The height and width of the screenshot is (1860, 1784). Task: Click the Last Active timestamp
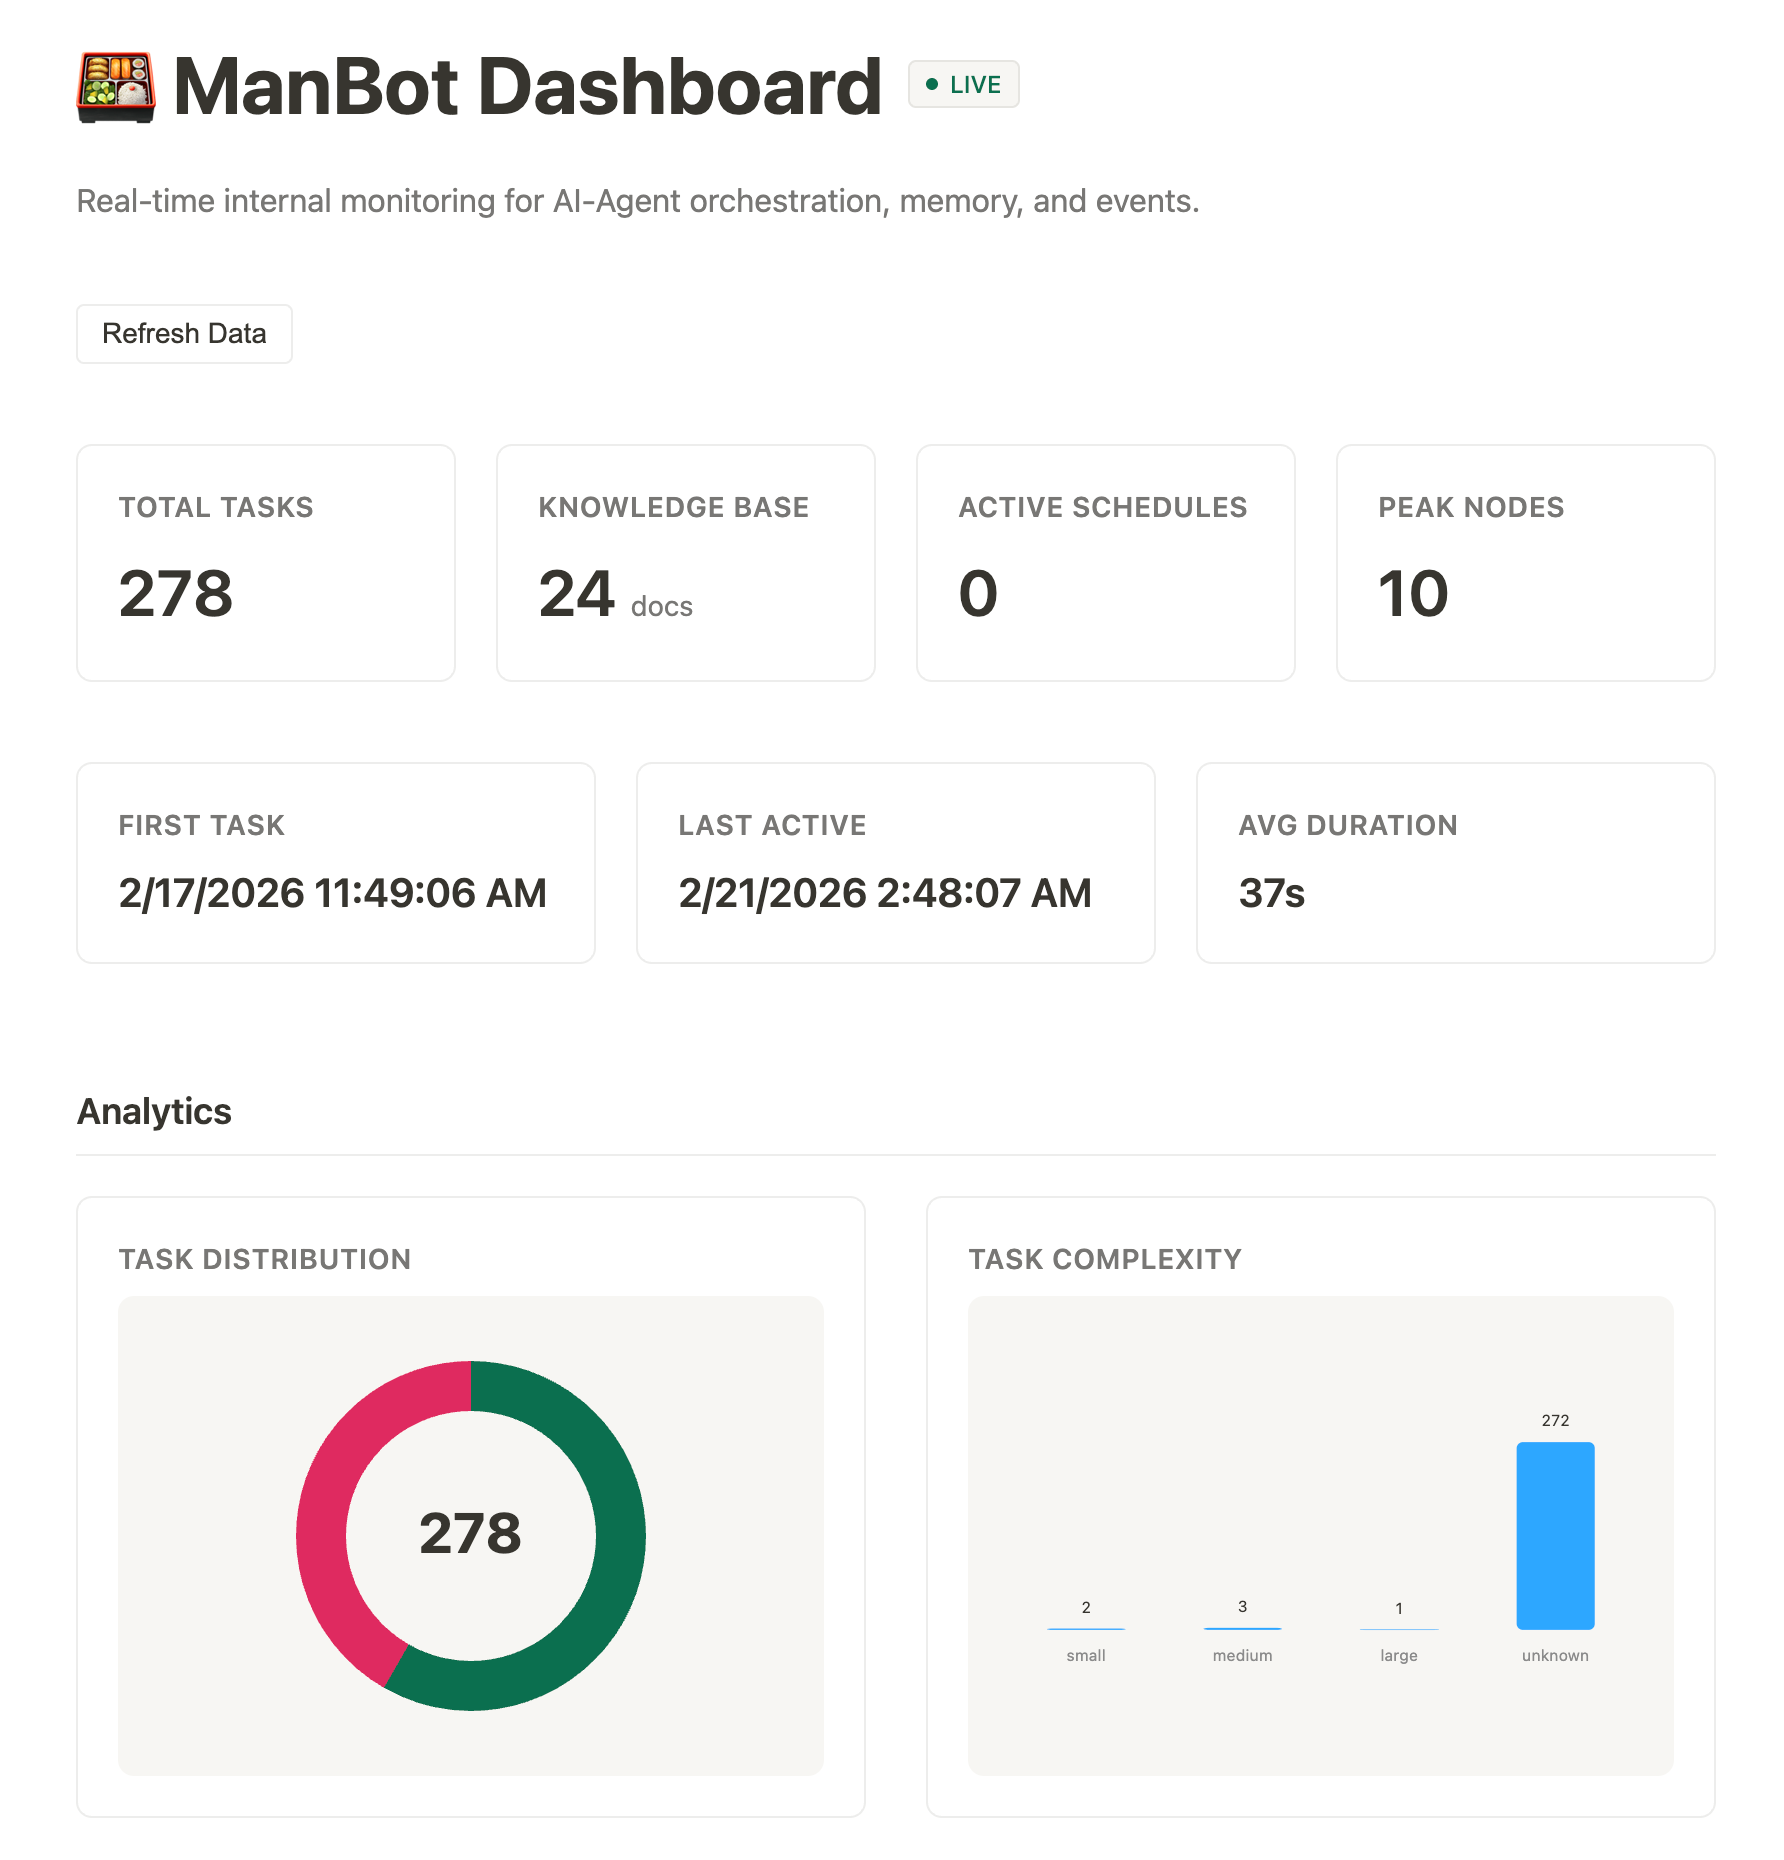[885, 893]
